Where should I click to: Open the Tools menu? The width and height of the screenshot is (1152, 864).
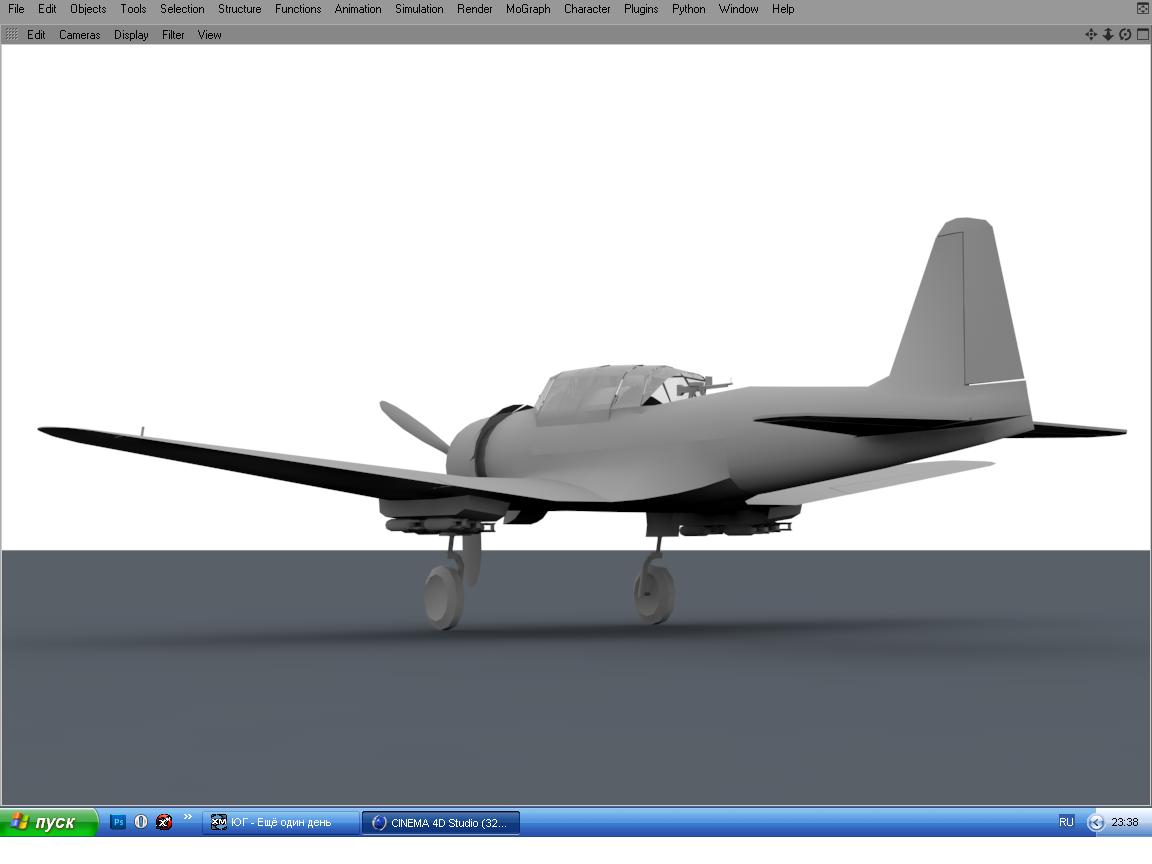click(x=133, y=9)
